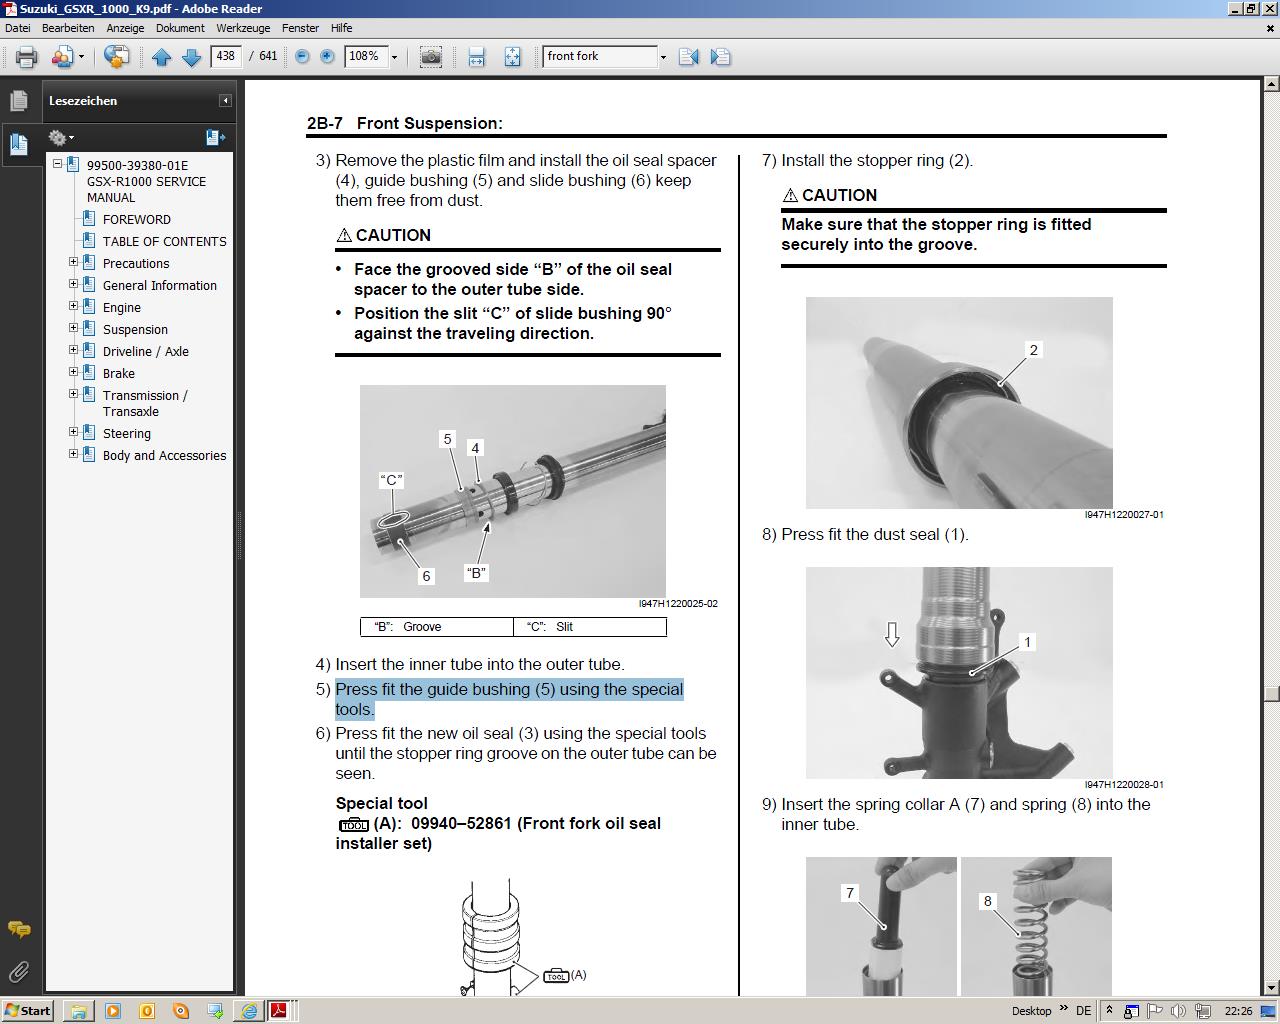1280x1024 pixels.
Task: Open the Hilfe menu
Action: point(341,28)
